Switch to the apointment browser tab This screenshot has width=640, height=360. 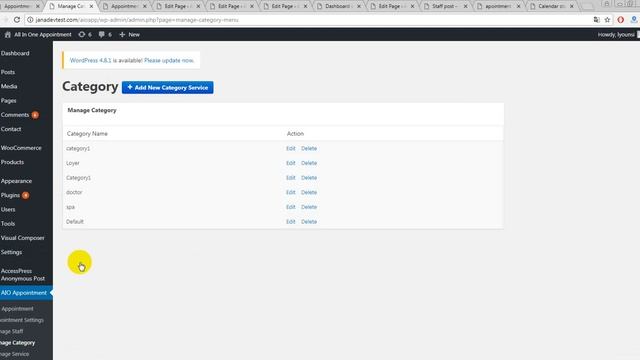[x=498, y=6]
